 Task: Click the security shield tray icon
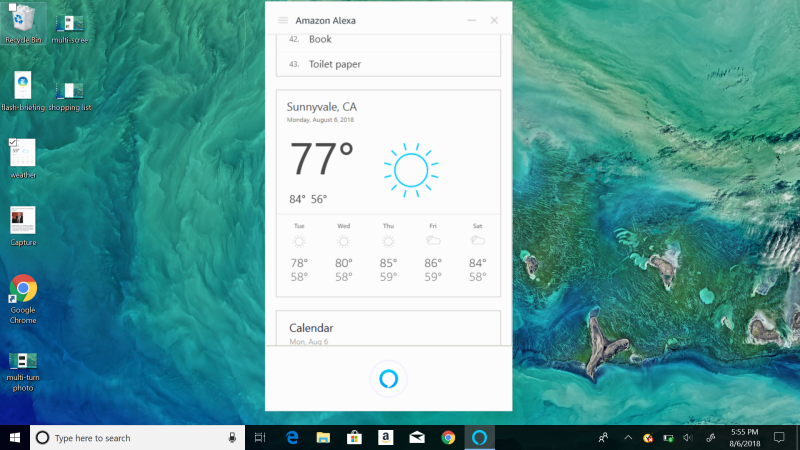coord(648,438)
